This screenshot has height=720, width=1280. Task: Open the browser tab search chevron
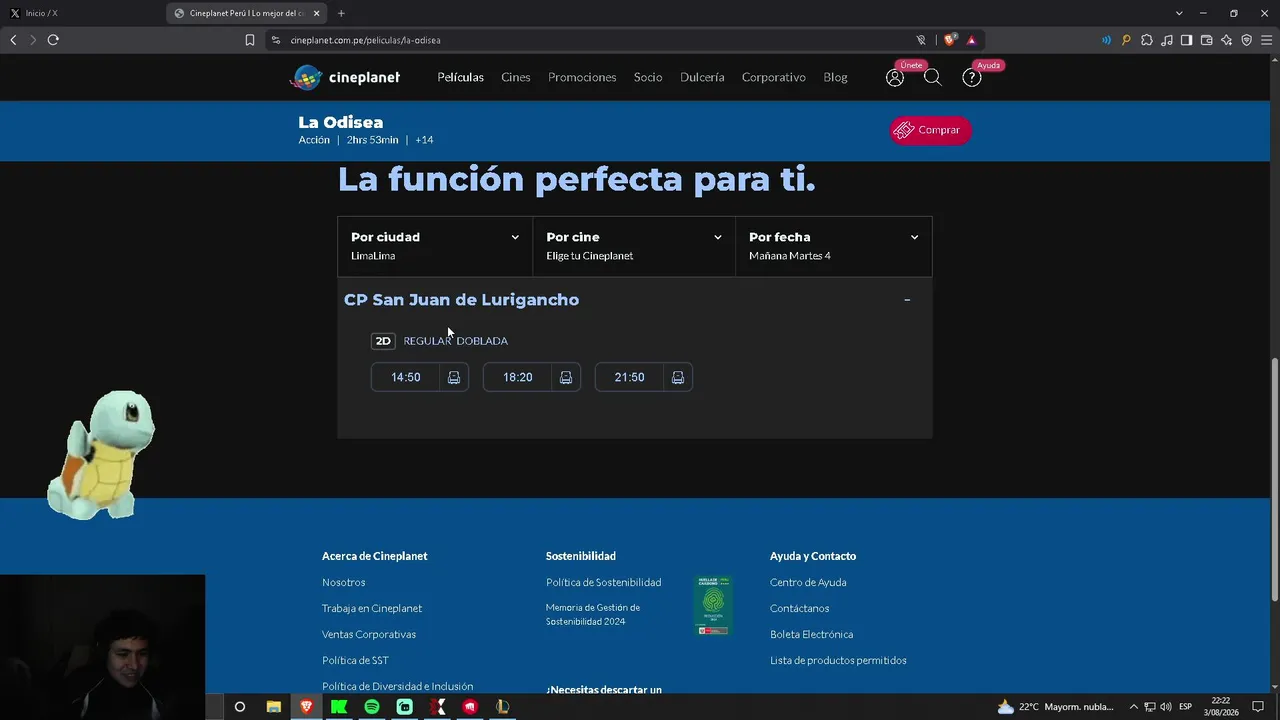[1179, 13]
